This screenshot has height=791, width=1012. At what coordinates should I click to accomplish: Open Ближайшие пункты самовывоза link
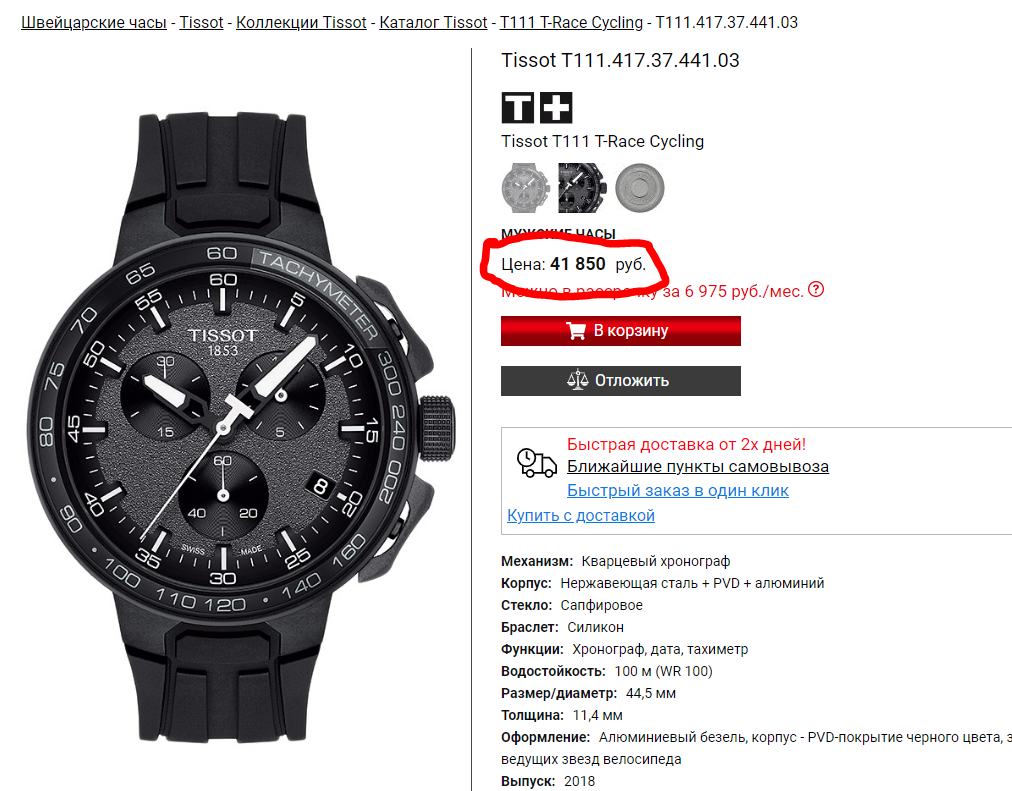[x=697, y=467]
